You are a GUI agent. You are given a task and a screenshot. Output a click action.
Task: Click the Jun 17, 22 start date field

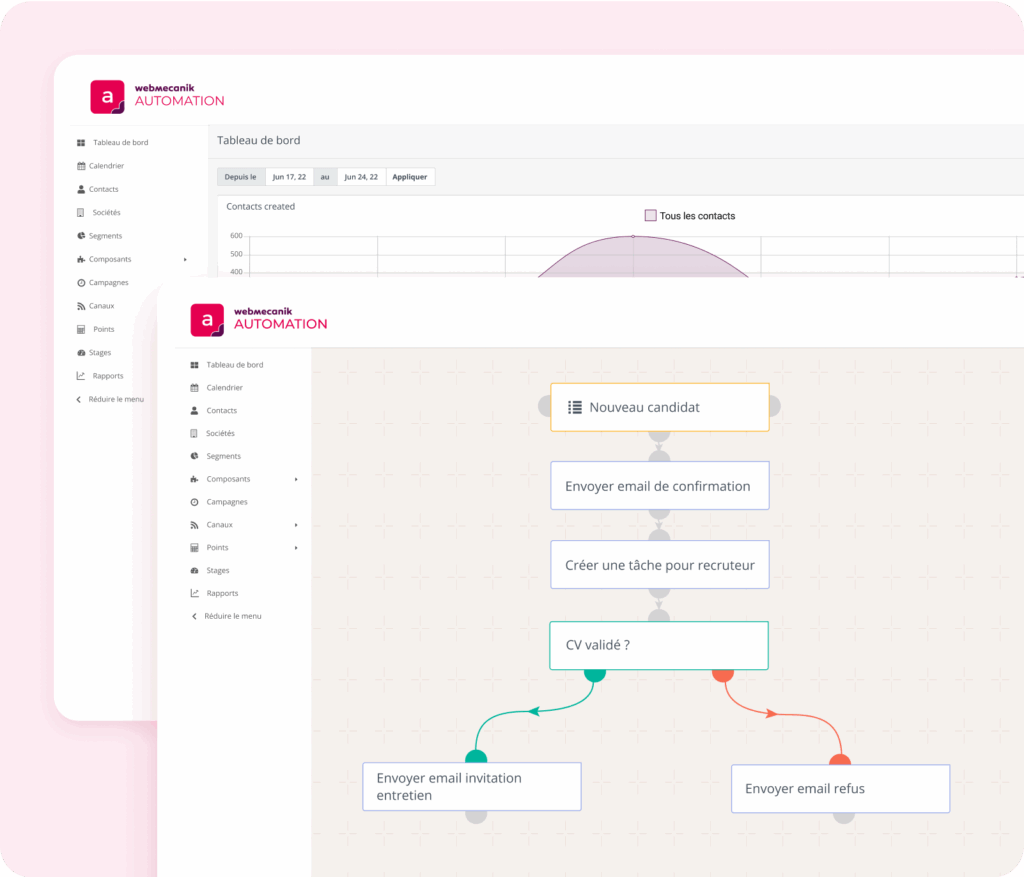(290, 177)
